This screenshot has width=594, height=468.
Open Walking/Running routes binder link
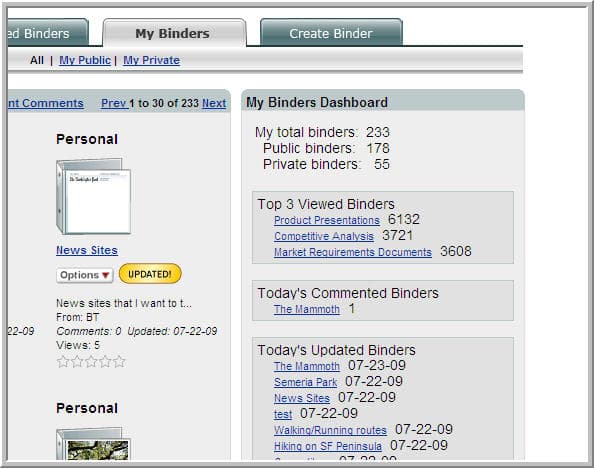(330, 430)
